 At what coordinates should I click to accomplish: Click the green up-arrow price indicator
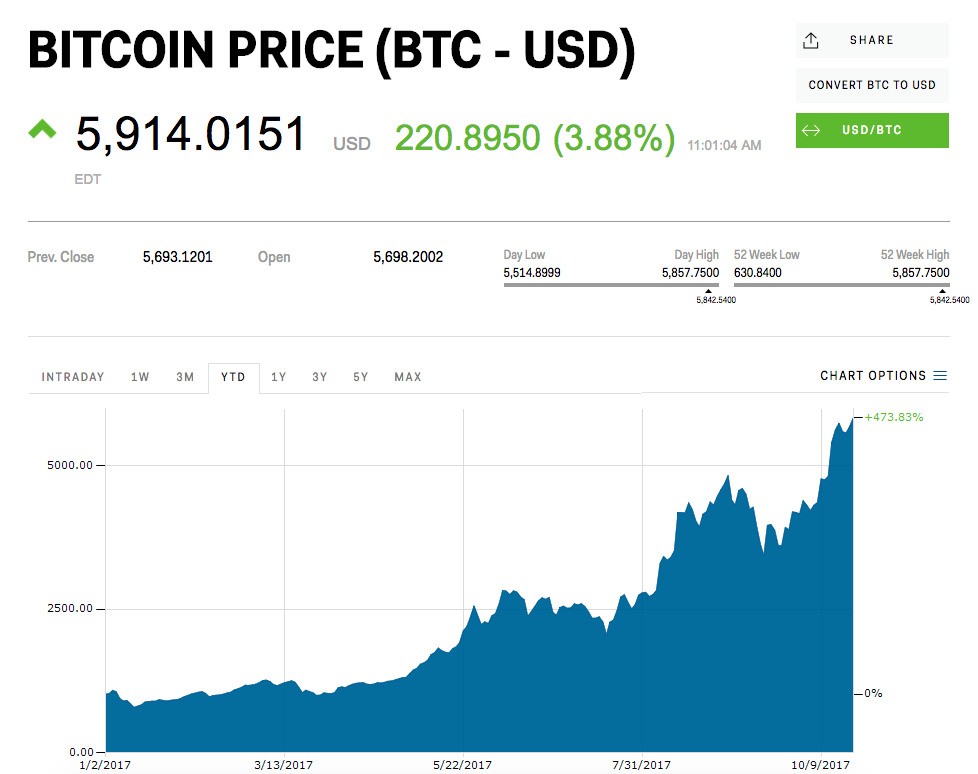pyautogui.click(x=43, y=129)
